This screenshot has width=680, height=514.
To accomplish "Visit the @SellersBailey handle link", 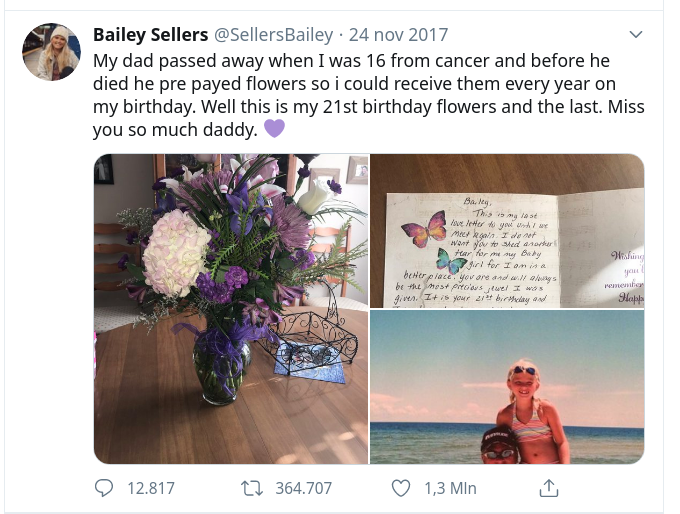I will click(273, 35).
